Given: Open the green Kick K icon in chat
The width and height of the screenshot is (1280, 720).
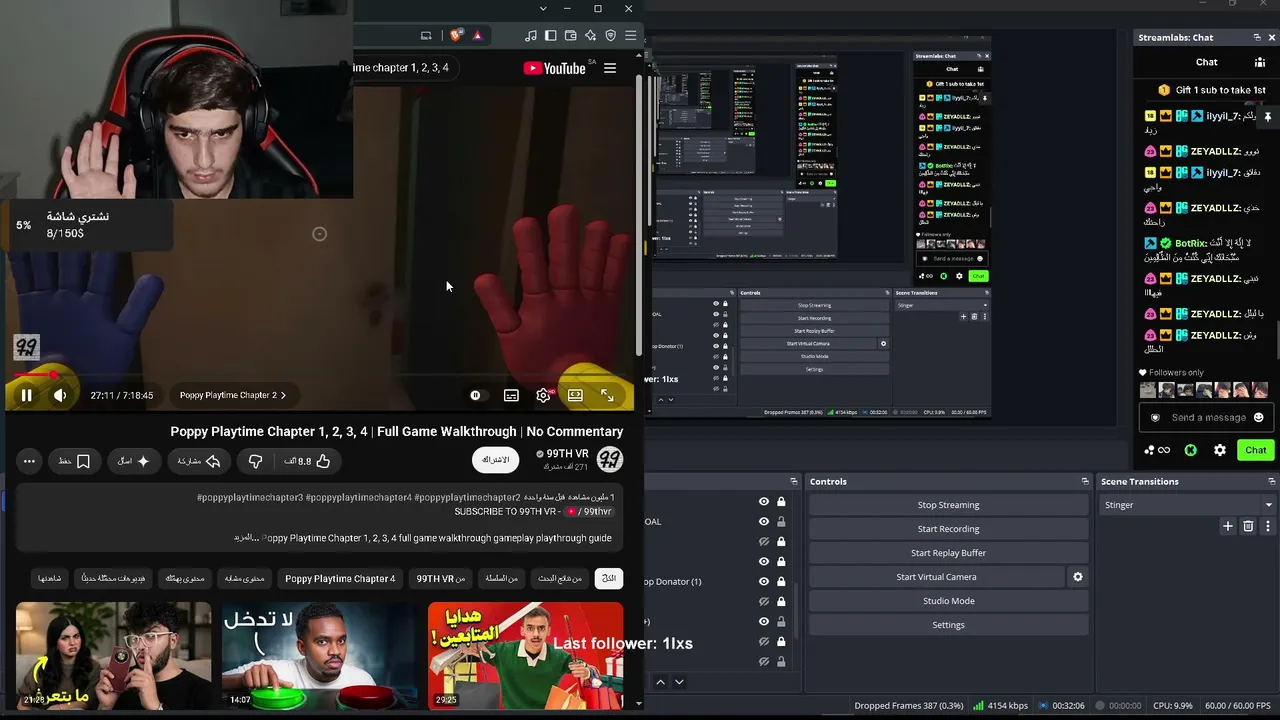Looking at the screenshot, I should [1190, 451].
